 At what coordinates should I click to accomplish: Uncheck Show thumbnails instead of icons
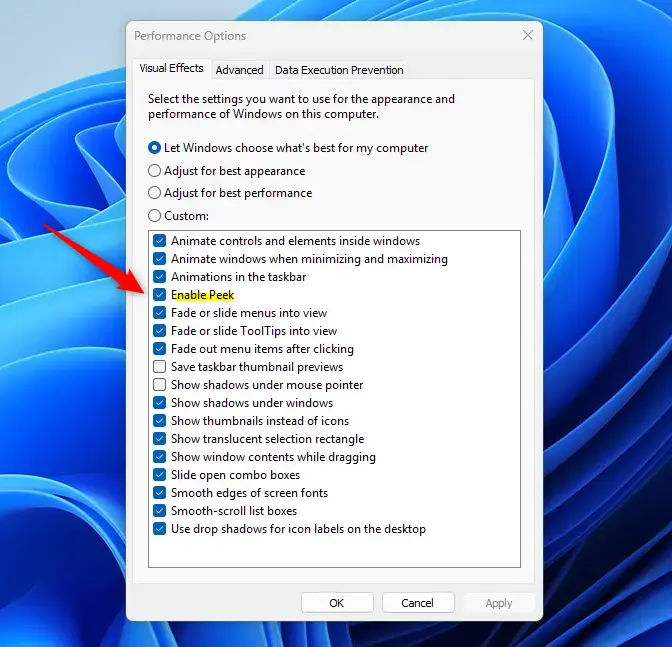[159, 421]
